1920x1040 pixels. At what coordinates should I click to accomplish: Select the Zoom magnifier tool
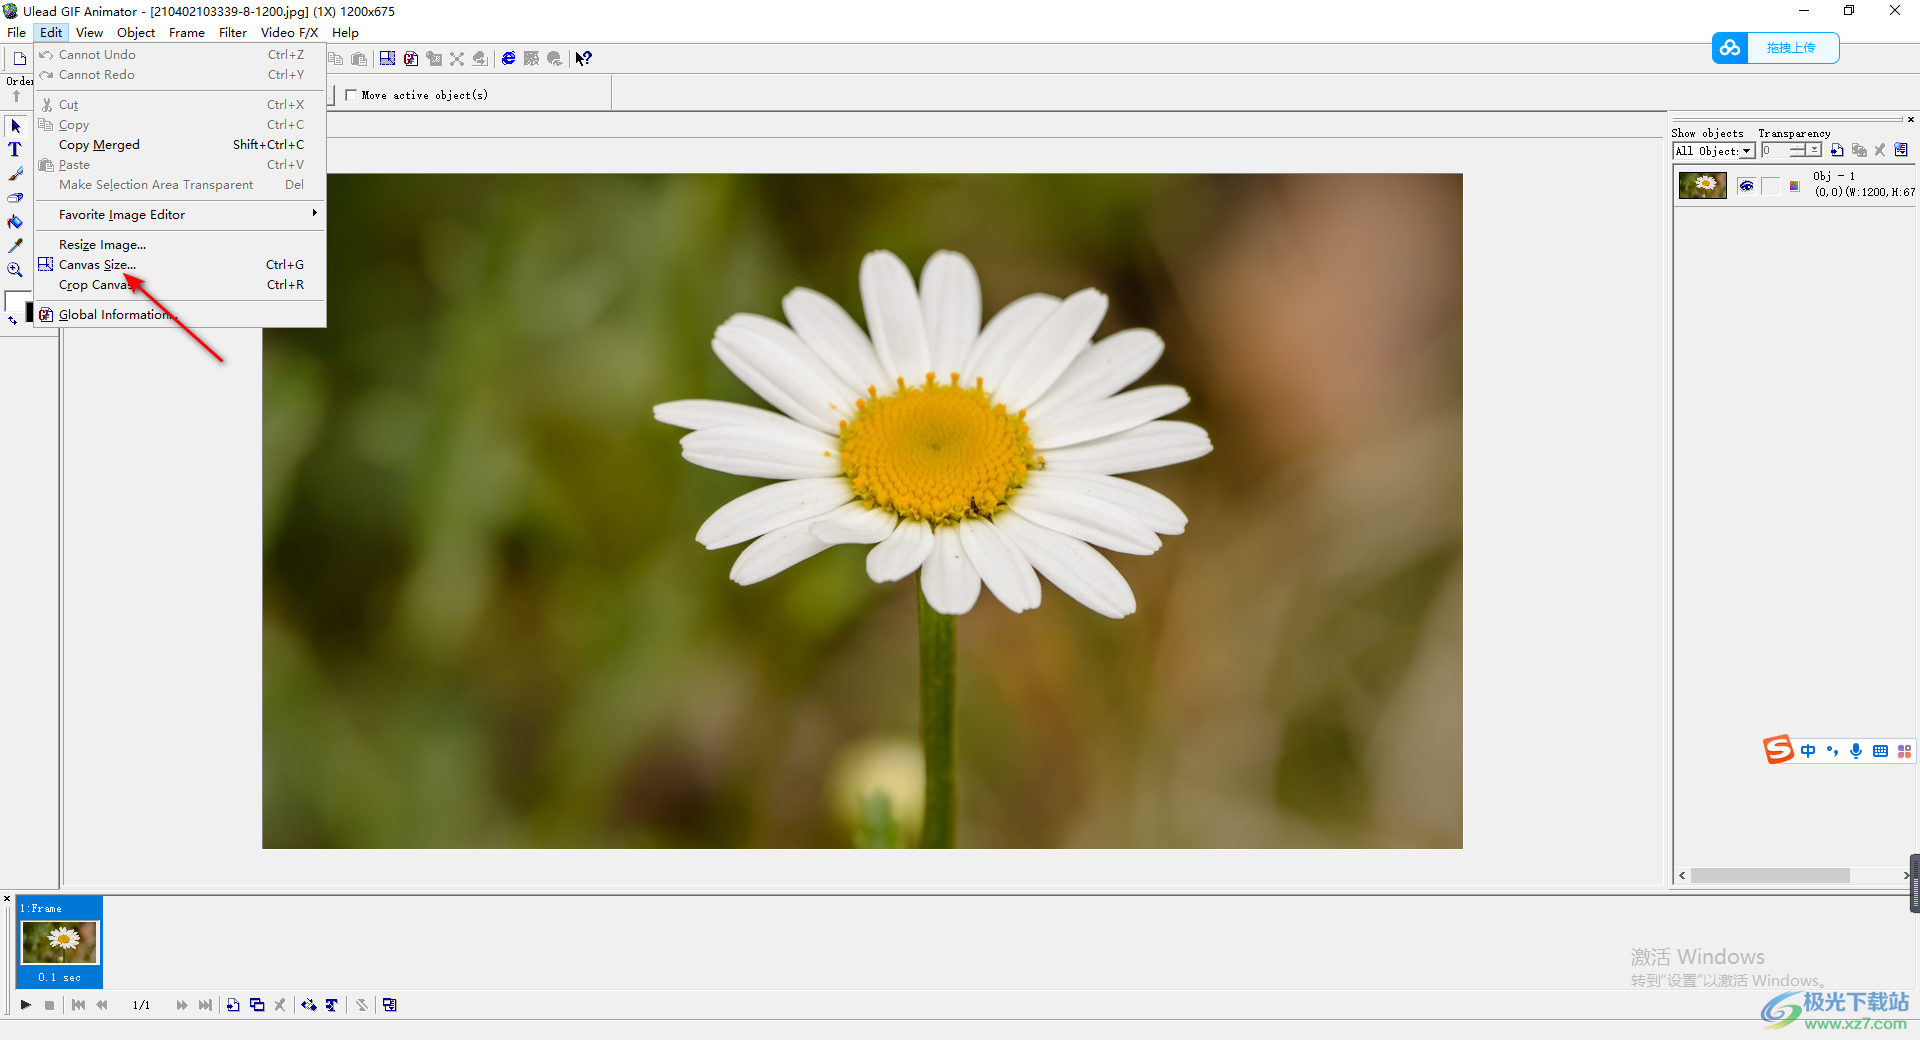click(15, 270)
